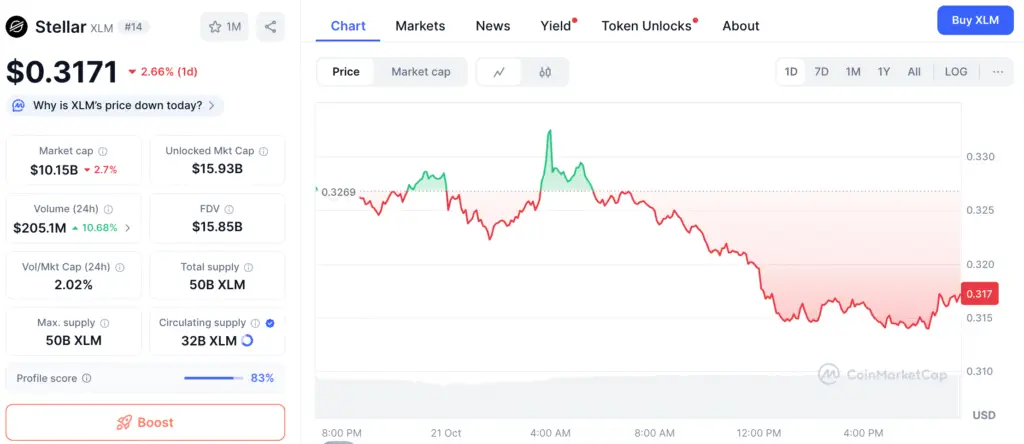Click the Stellar logo icon
The height and width of the screenshot is (444, 1024).
click(16, 26)
